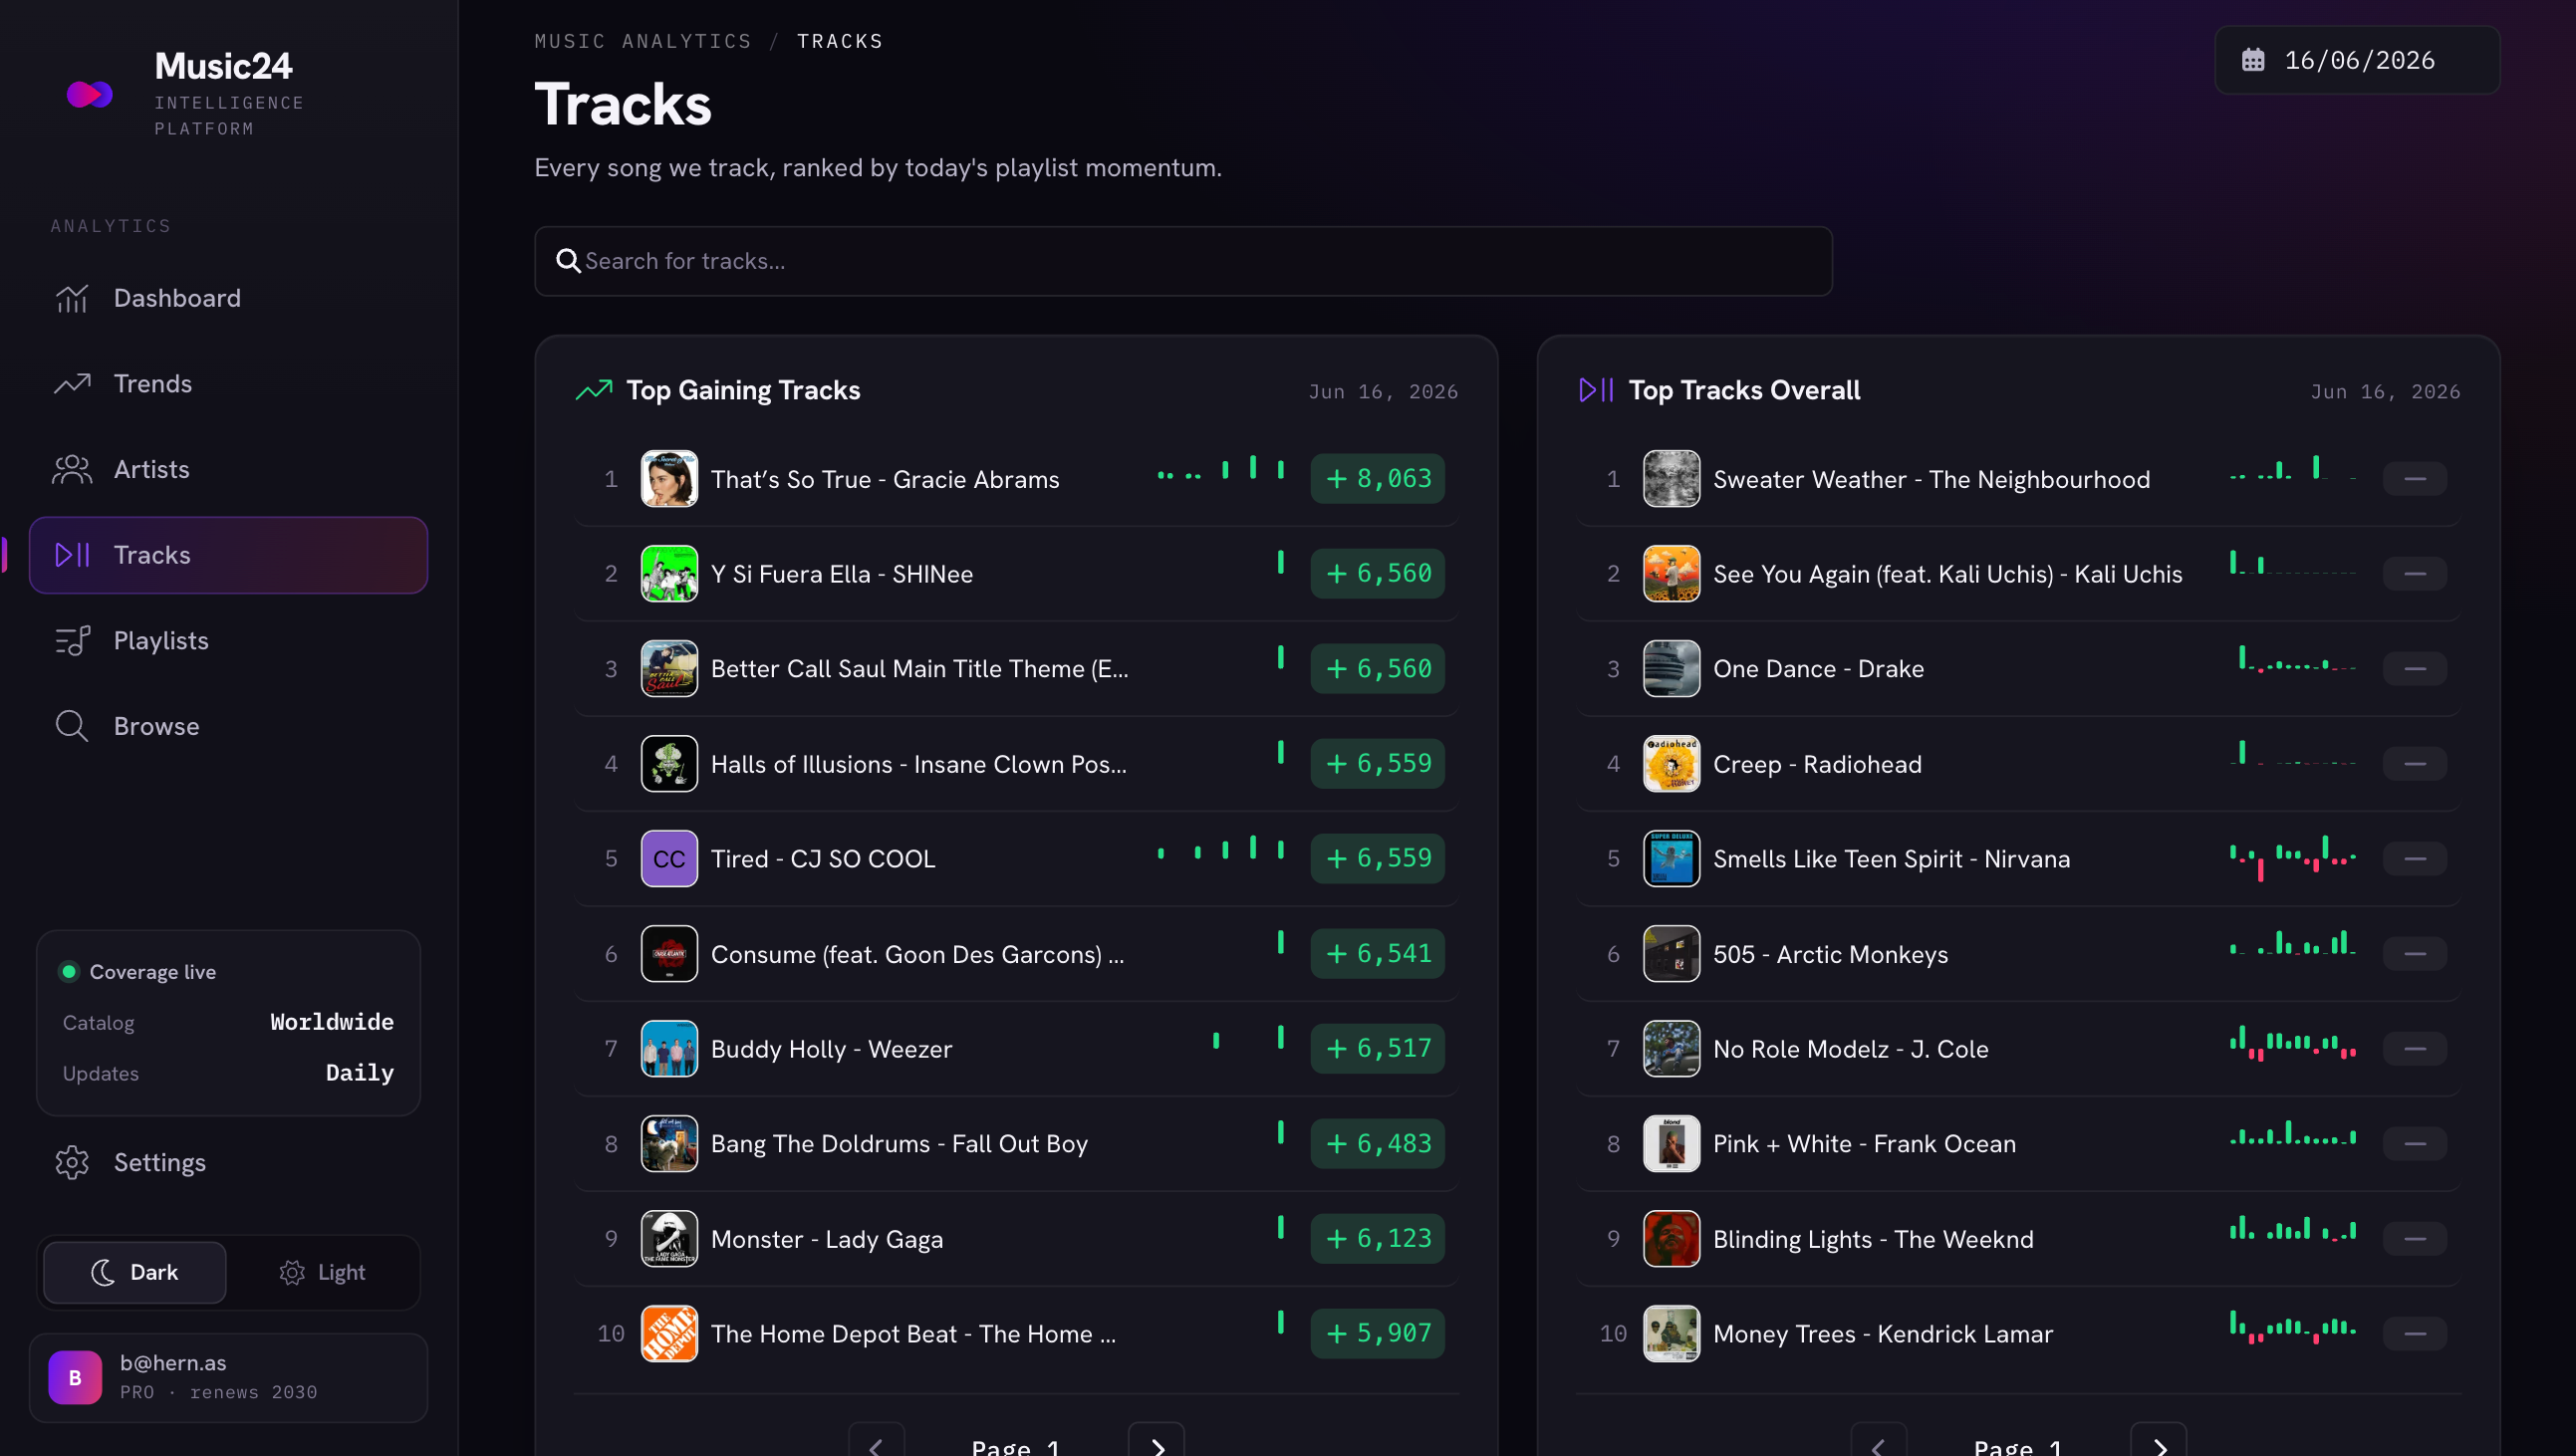This screenshot has width=2576, height=1456.
Task: Click Y Si Fuera Ella album art
Action: [669, 574]
